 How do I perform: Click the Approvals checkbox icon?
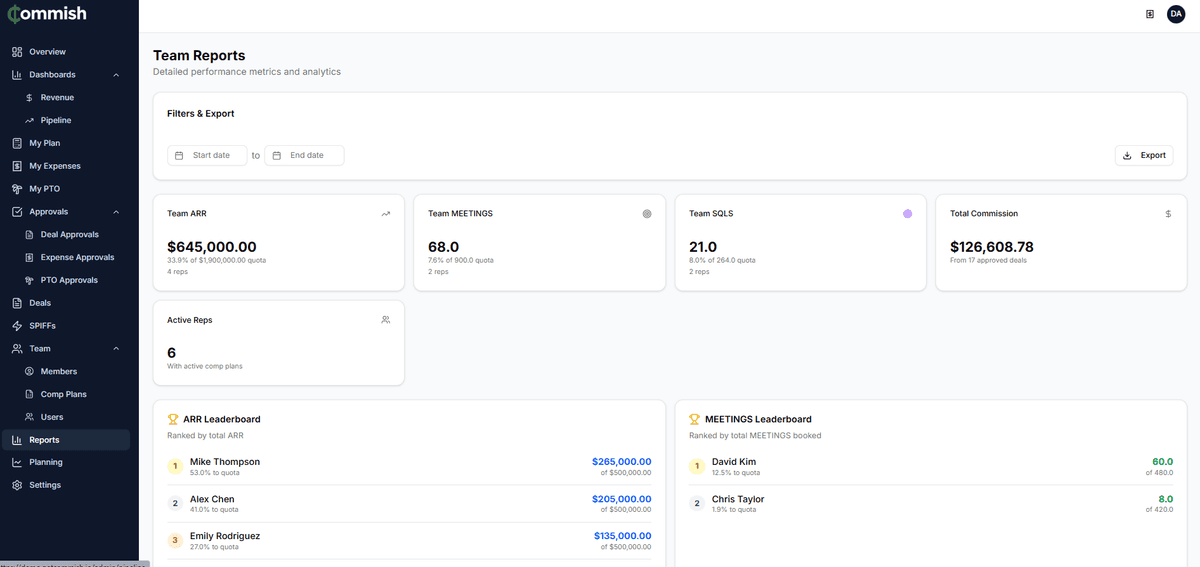click(x=17, y=212)
